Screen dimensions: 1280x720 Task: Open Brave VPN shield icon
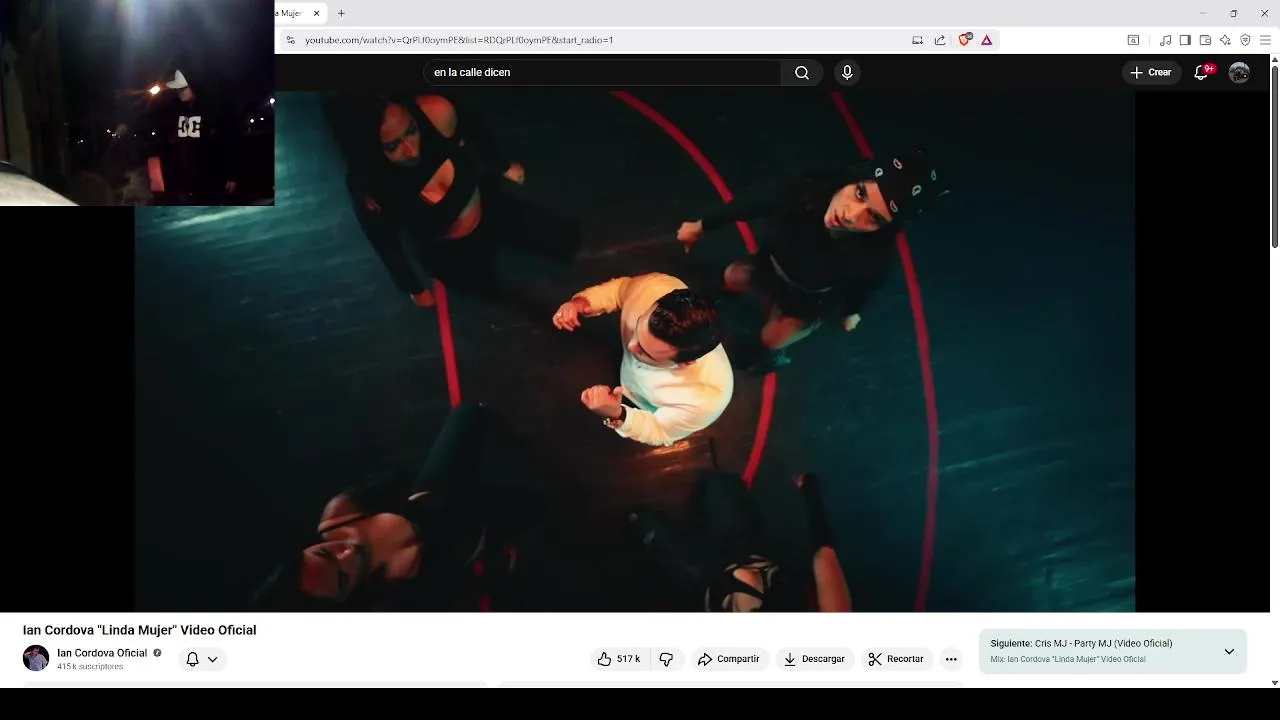click(x=1245, y=40)
